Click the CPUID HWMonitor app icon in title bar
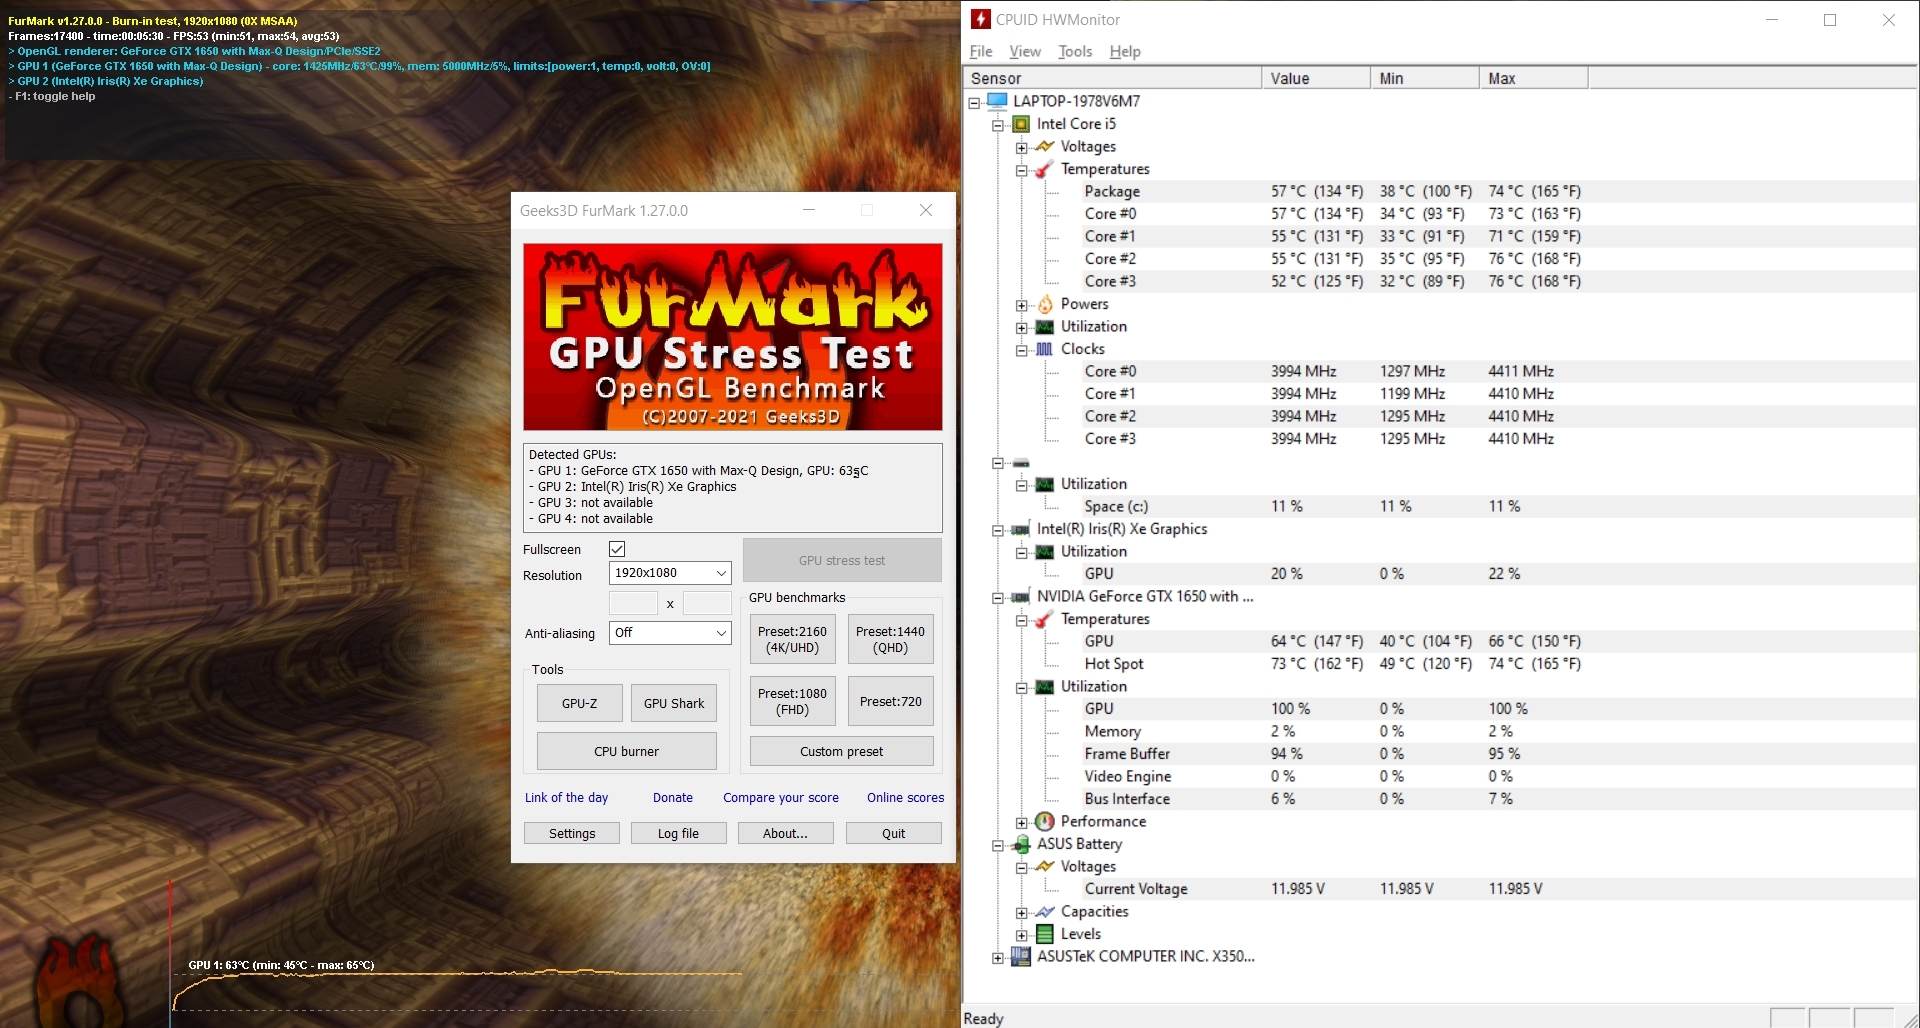This screenshot has width=1920, height=1028. point(981,19)
